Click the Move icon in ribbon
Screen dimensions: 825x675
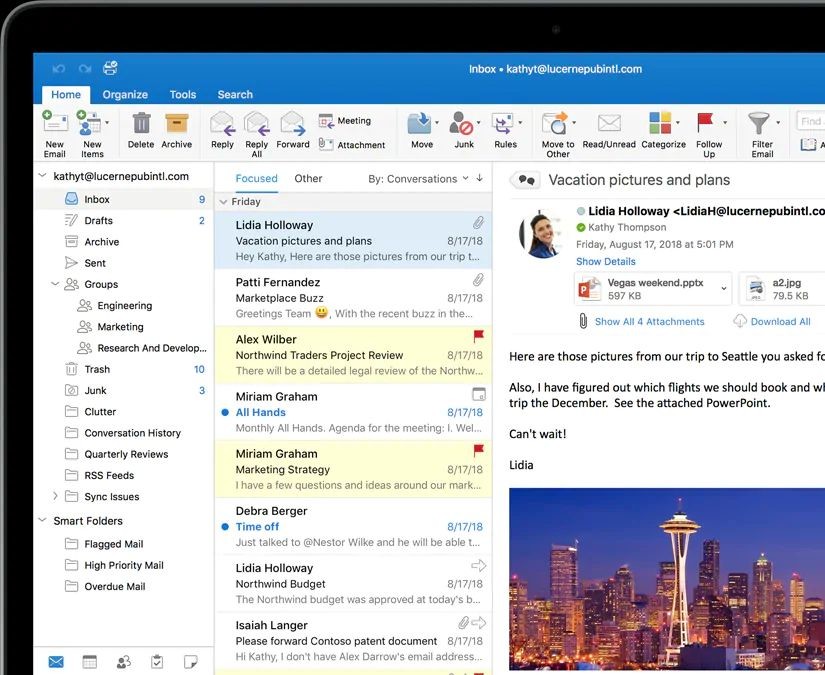click(419, 123)
